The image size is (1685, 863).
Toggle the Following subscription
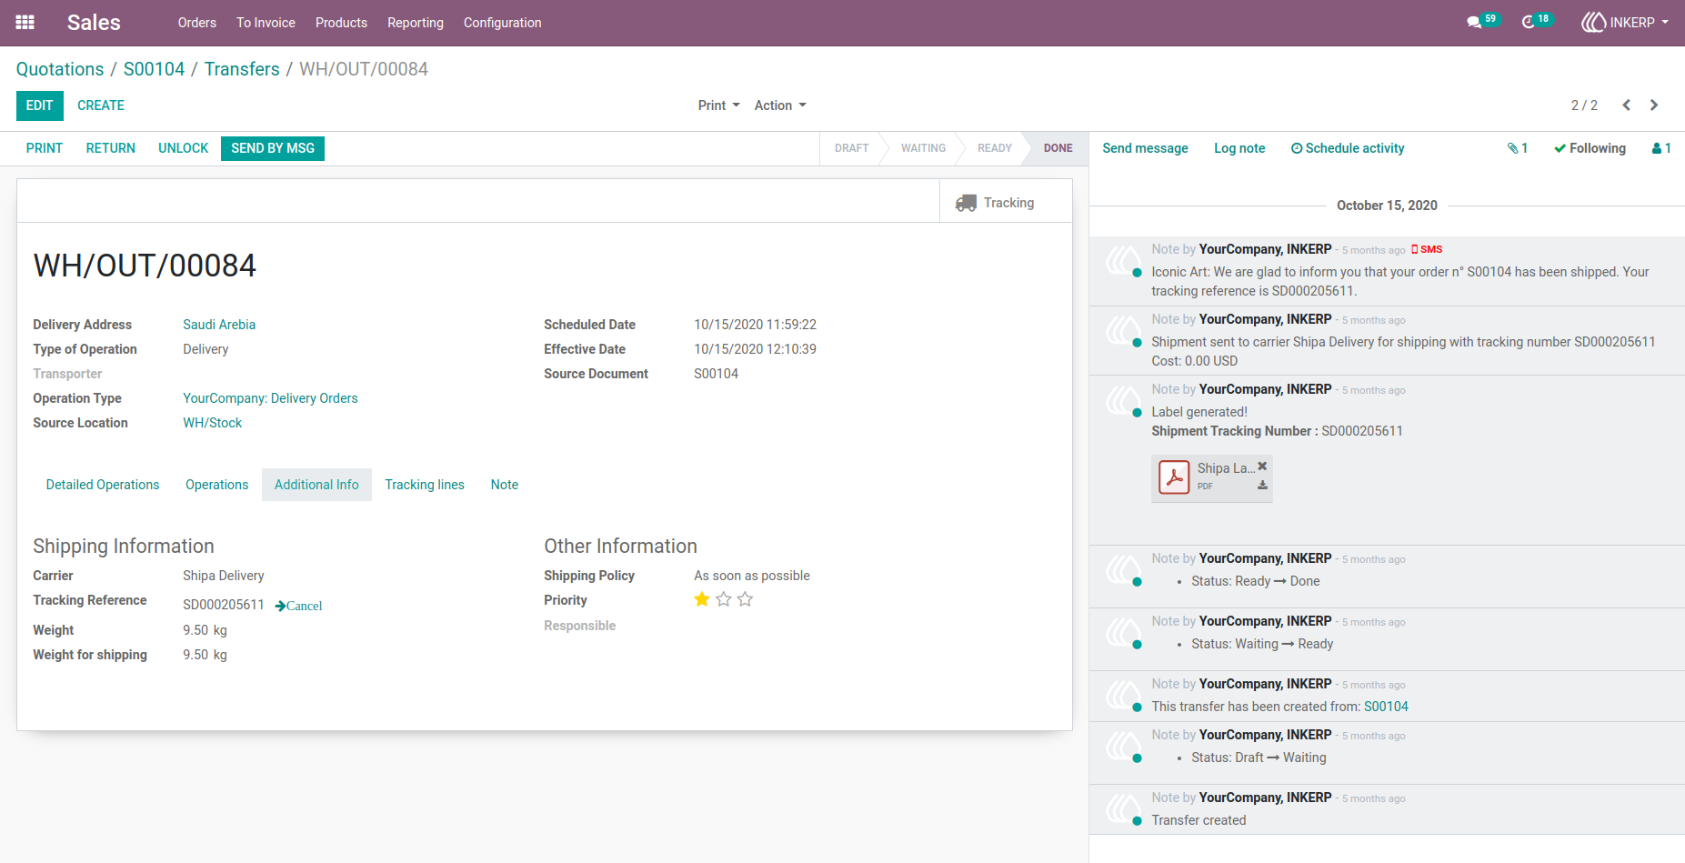click(x=1589, y=148)
